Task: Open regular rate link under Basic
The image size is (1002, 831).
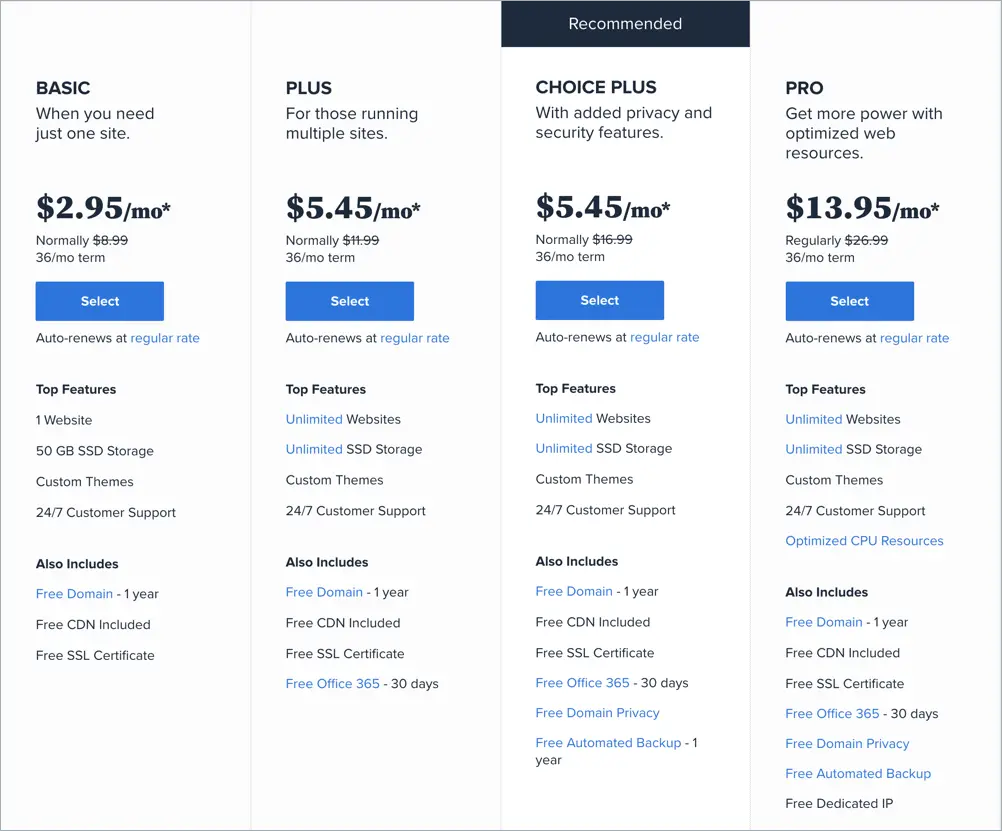Action: tap(165, 338)
